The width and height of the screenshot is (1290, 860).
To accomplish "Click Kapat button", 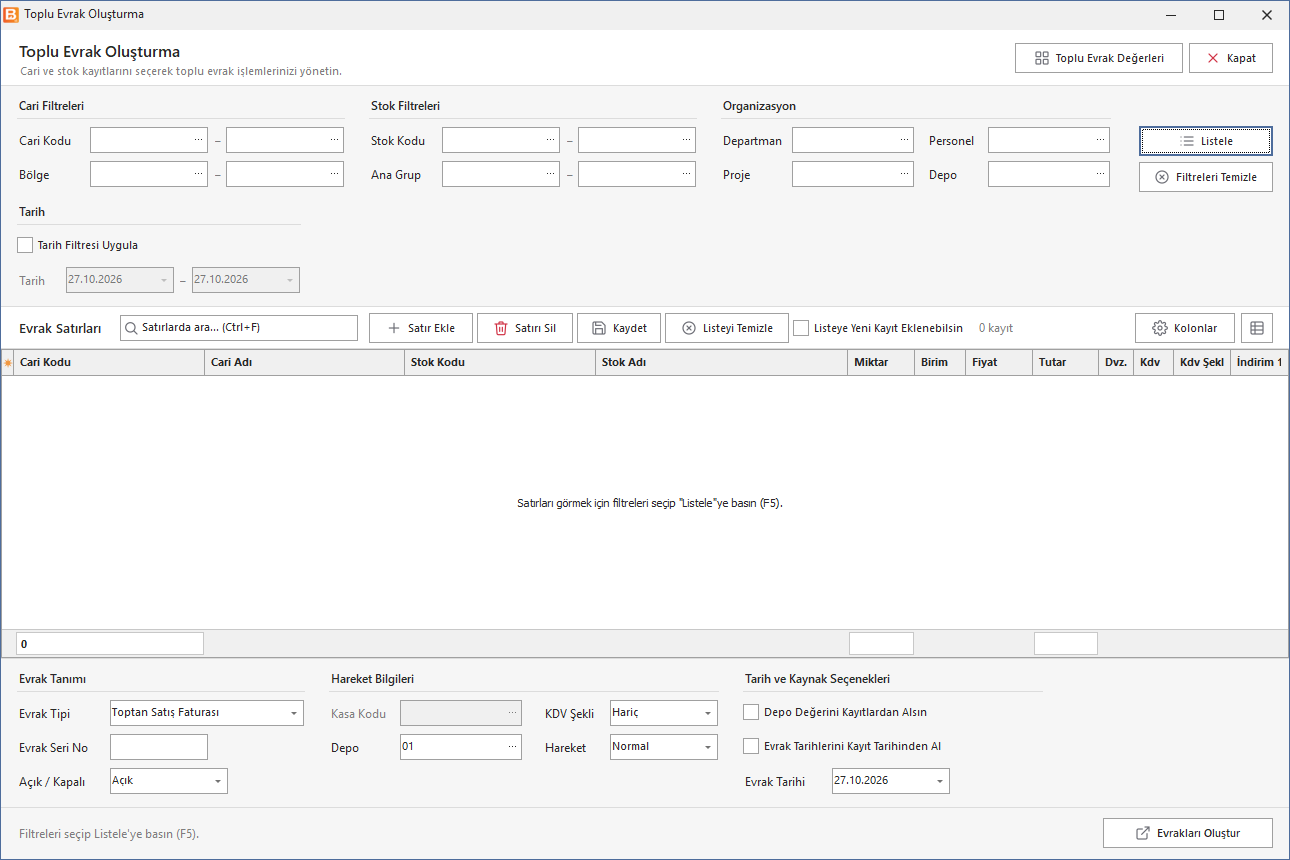I will (x=1231, y=58).
